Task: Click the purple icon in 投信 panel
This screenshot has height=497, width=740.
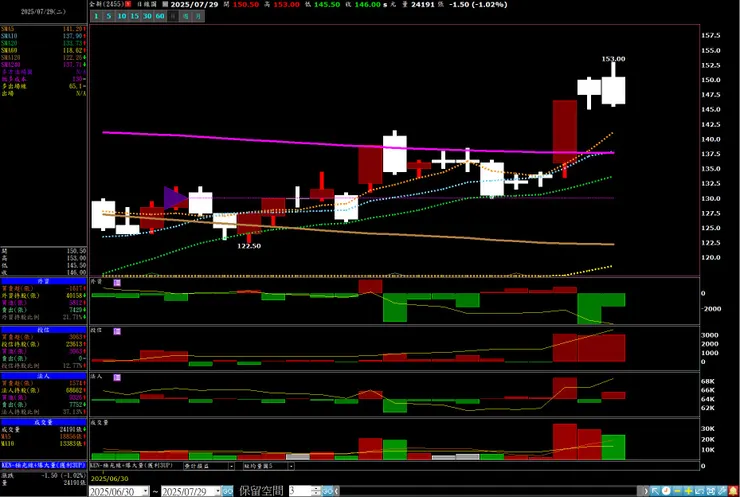Action: (x=117, y=331)
